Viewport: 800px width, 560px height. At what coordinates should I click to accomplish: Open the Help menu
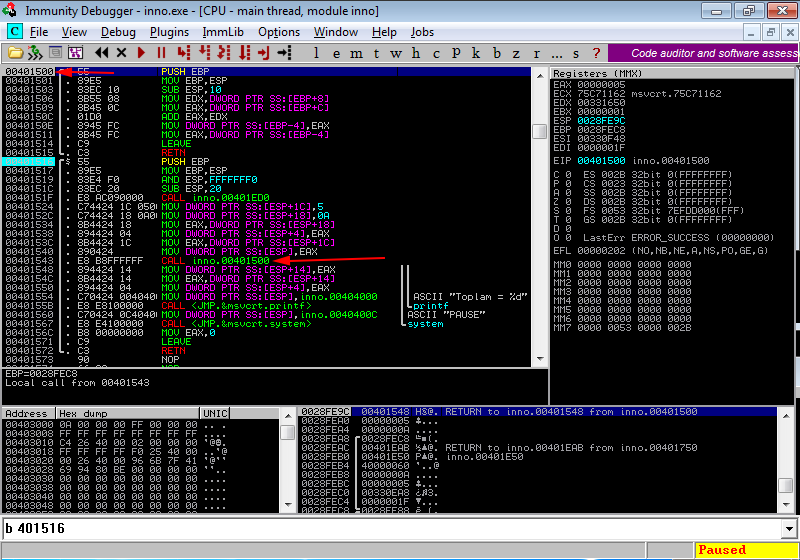(384, 32)
